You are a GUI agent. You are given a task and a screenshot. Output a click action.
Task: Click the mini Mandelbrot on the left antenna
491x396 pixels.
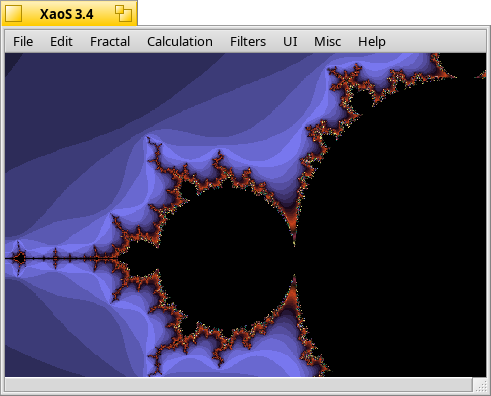[19, 258]
